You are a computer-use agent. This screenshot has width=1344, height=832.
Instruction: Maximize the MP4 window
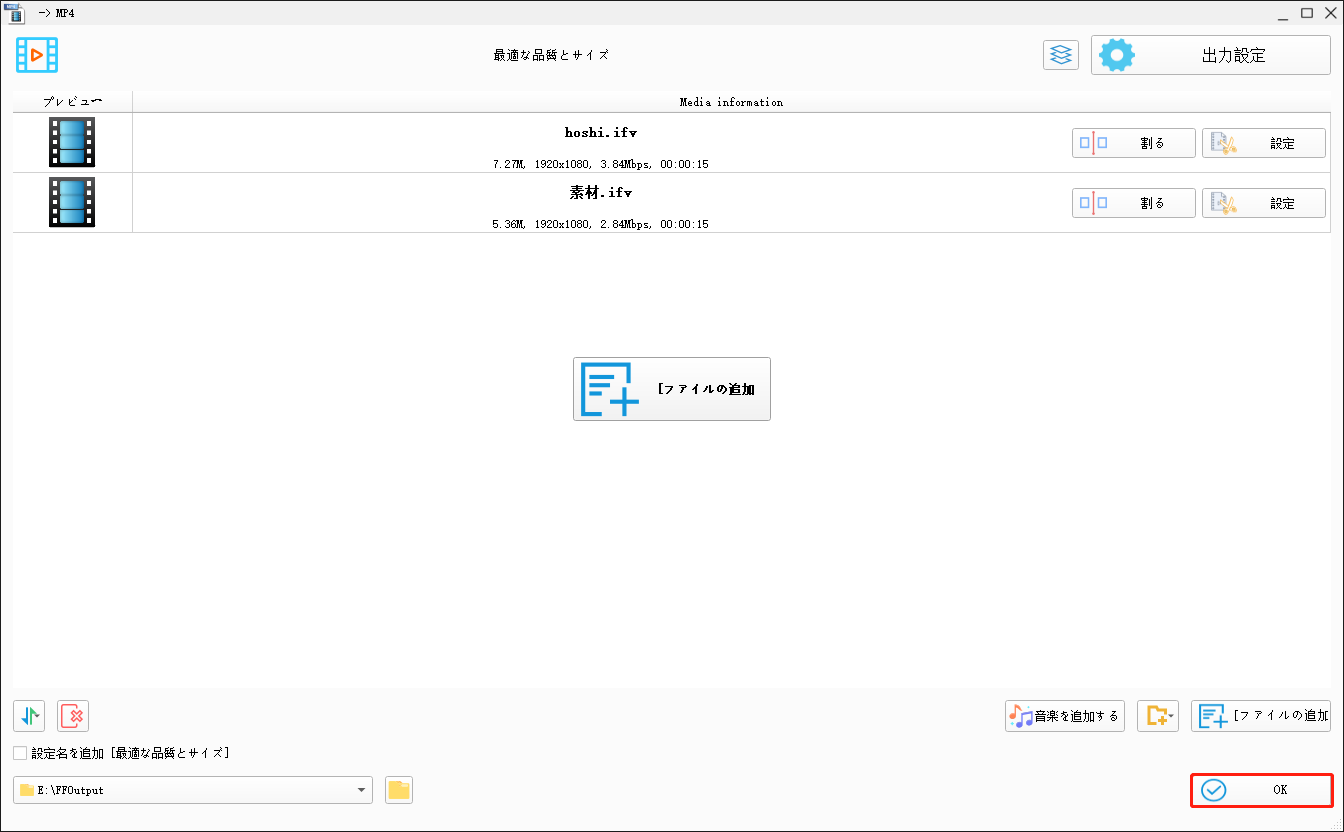tap(1307, 12)
